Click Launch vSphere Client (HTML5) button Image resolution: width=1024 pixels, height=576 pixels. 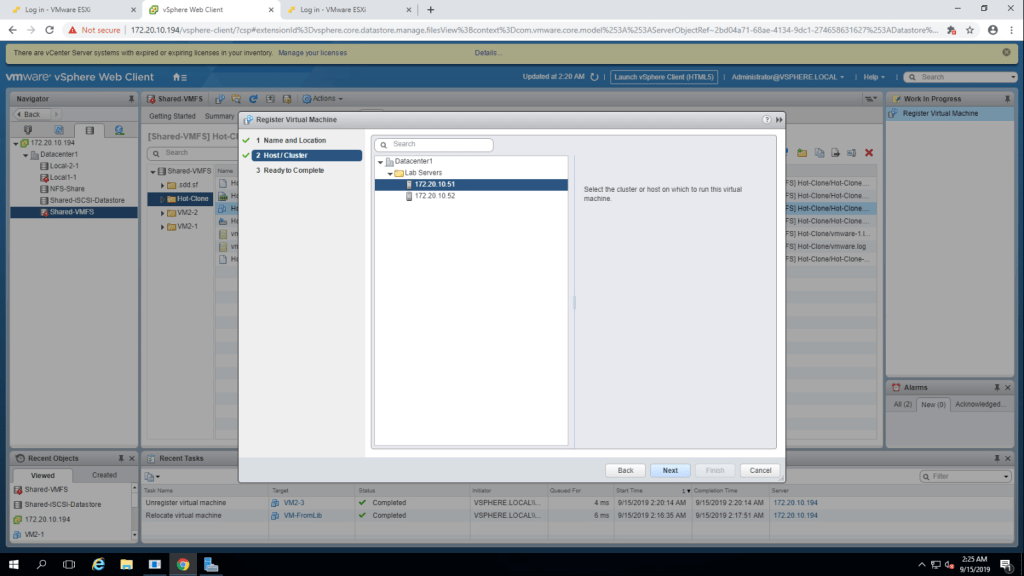click(x=664, y=77)
